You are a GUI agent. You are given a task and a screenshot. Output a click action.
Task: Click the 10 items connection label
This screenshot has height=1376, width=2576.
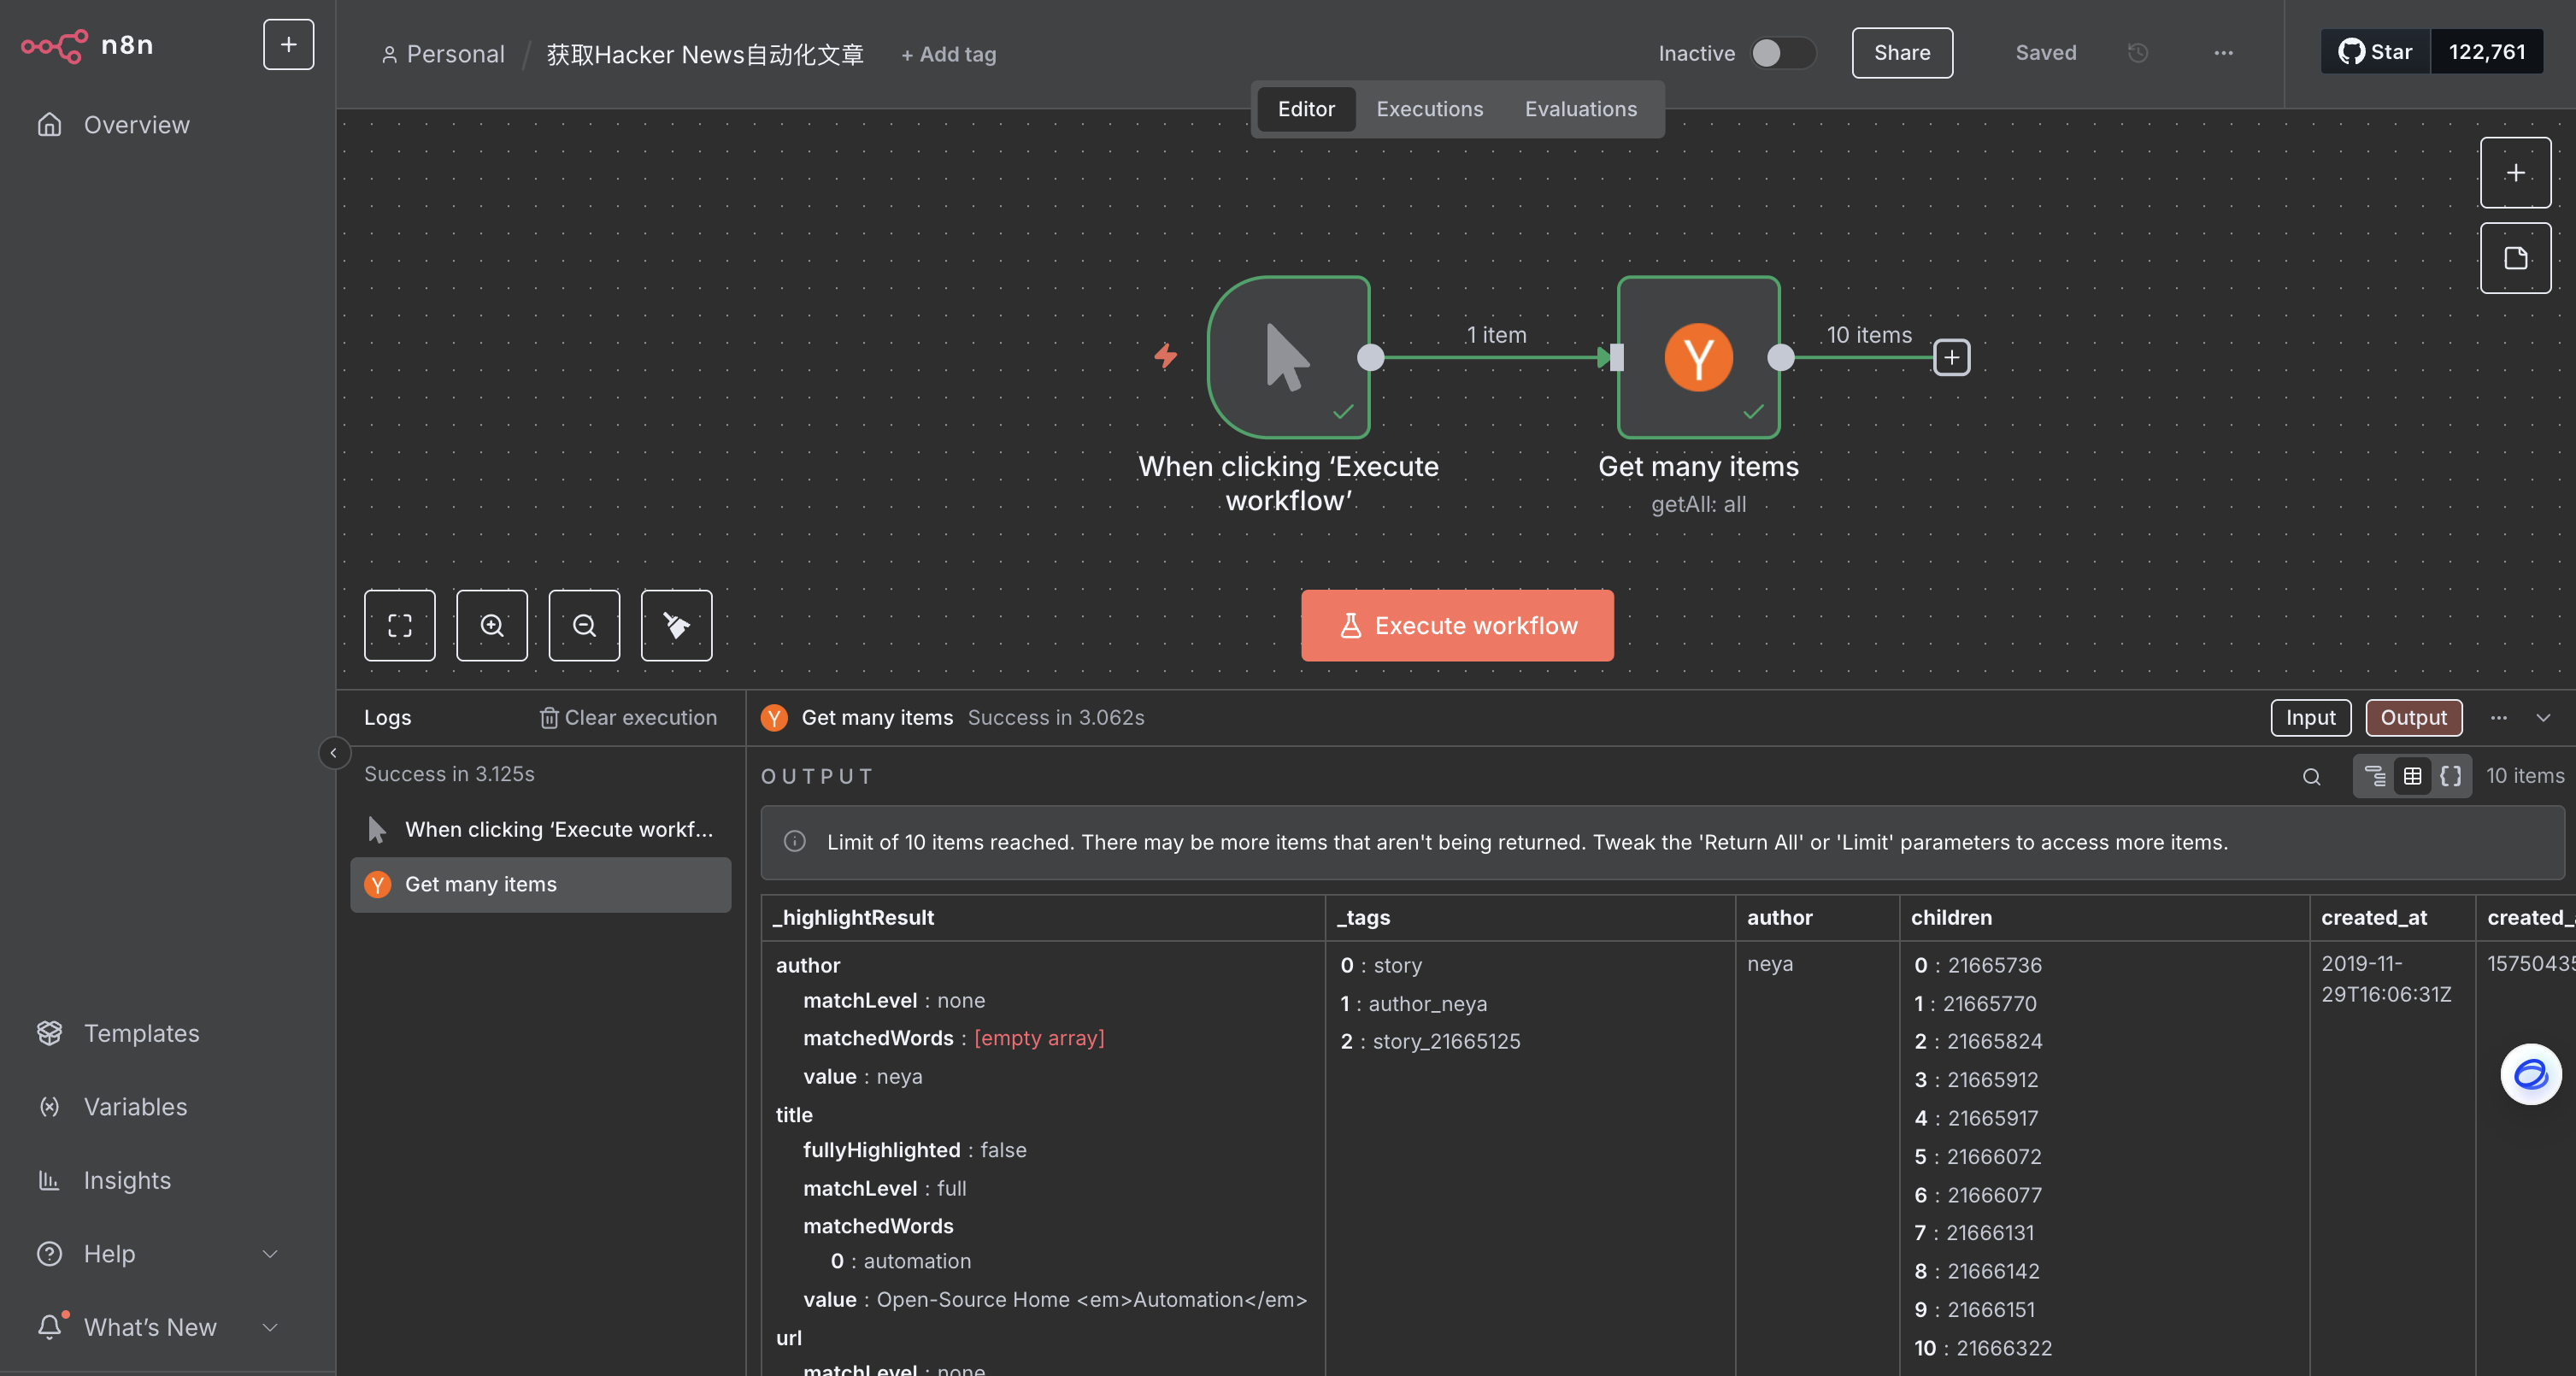[1869, 335]
